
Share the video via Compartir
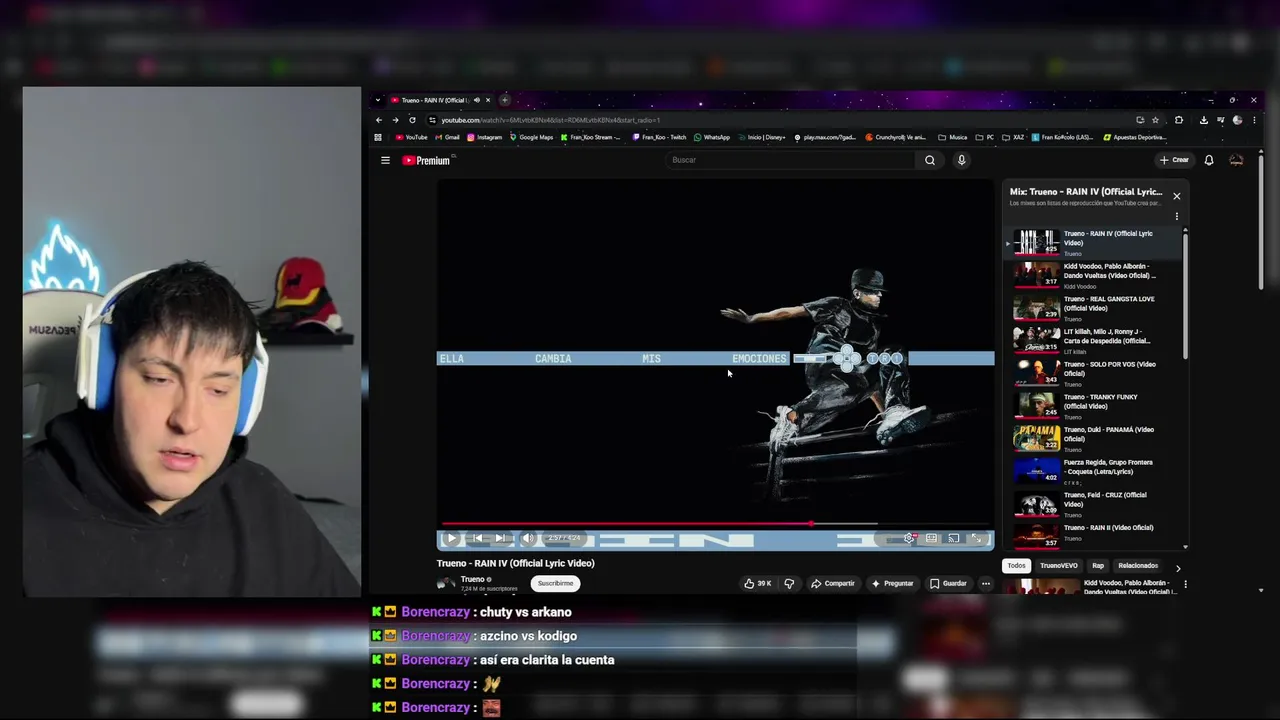(x=833, y=583)
